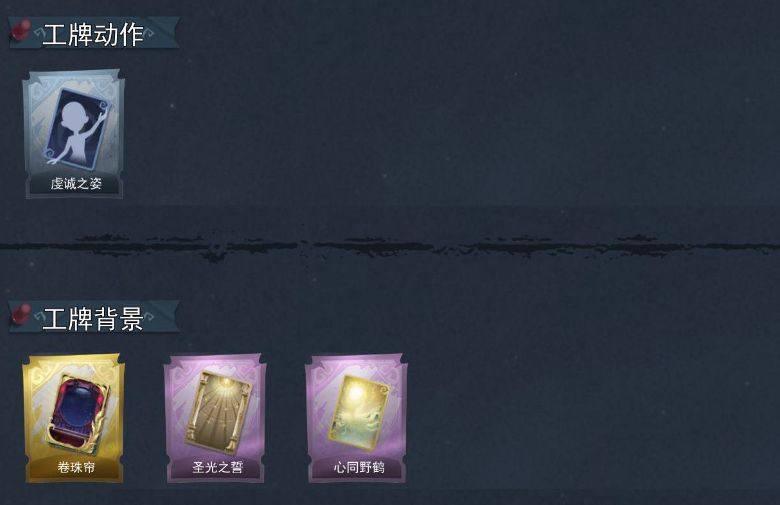
Task: Click the white silhouette figure card art
Action: coord(77,127)
